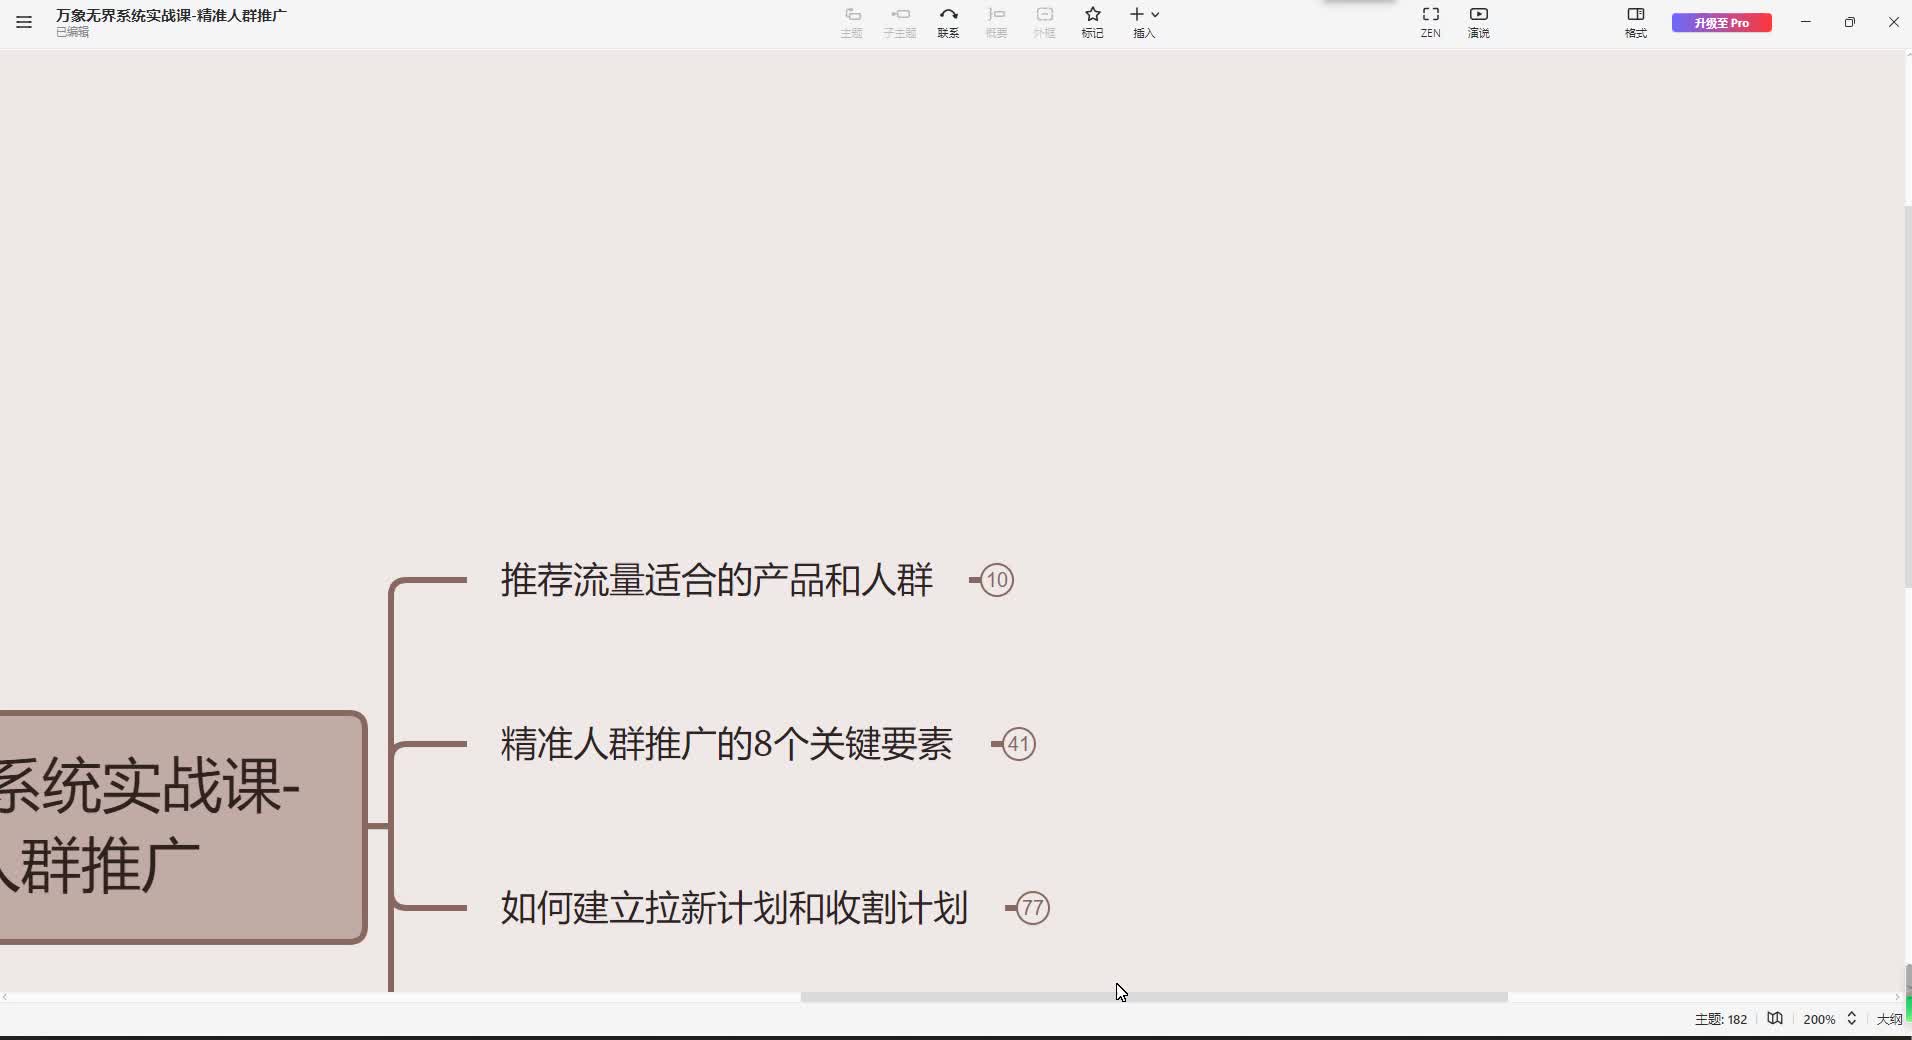Click the document title 万象无界系统实战课-精准人群推广
The height and width of the screenshot is (1040, 1912).
coord(171,15)
